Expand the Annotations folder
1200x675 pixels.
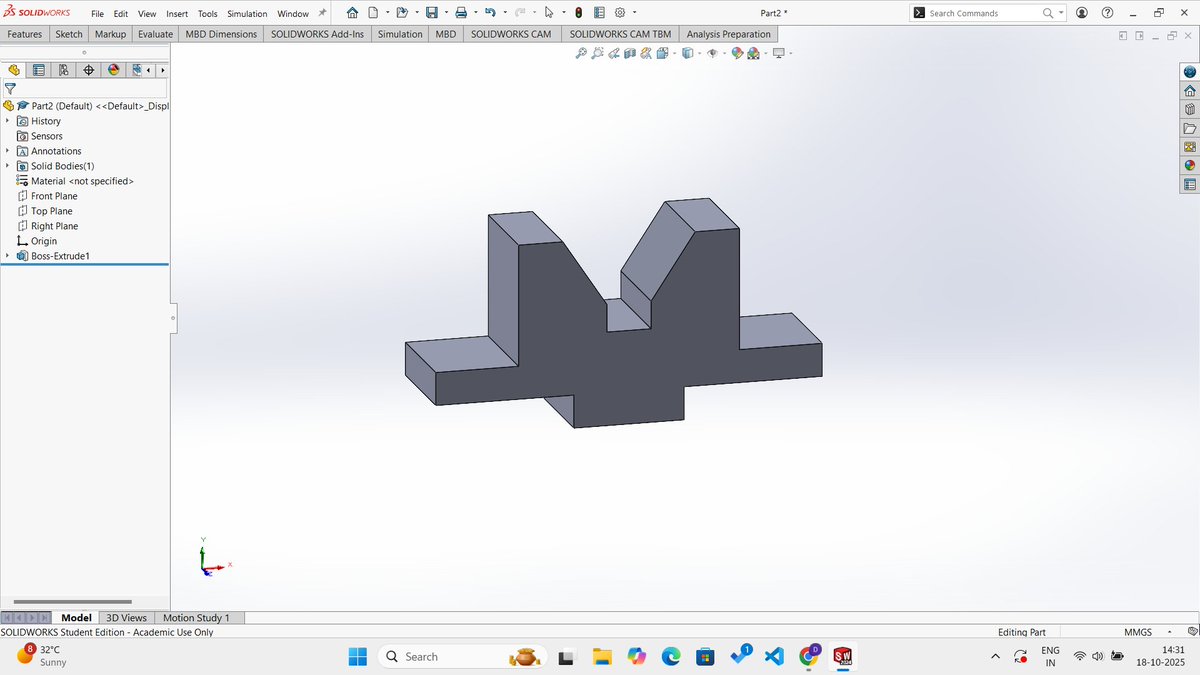8,151
